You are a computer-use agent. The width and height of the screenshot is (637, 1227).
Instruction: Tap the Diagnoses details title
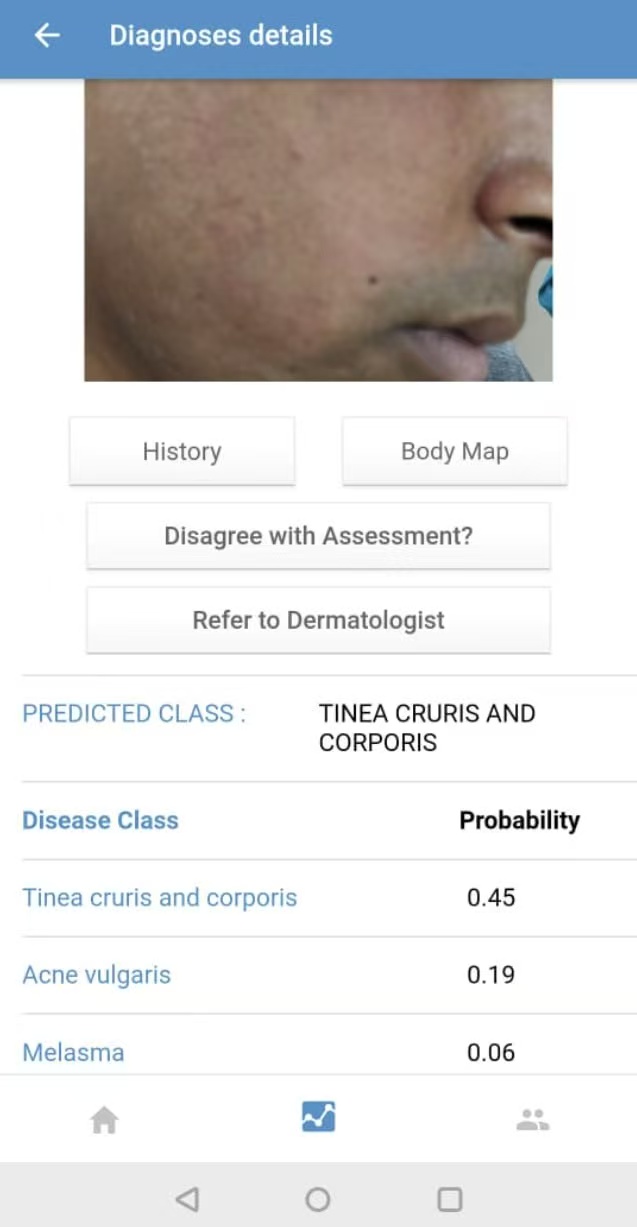click(221, 36)
